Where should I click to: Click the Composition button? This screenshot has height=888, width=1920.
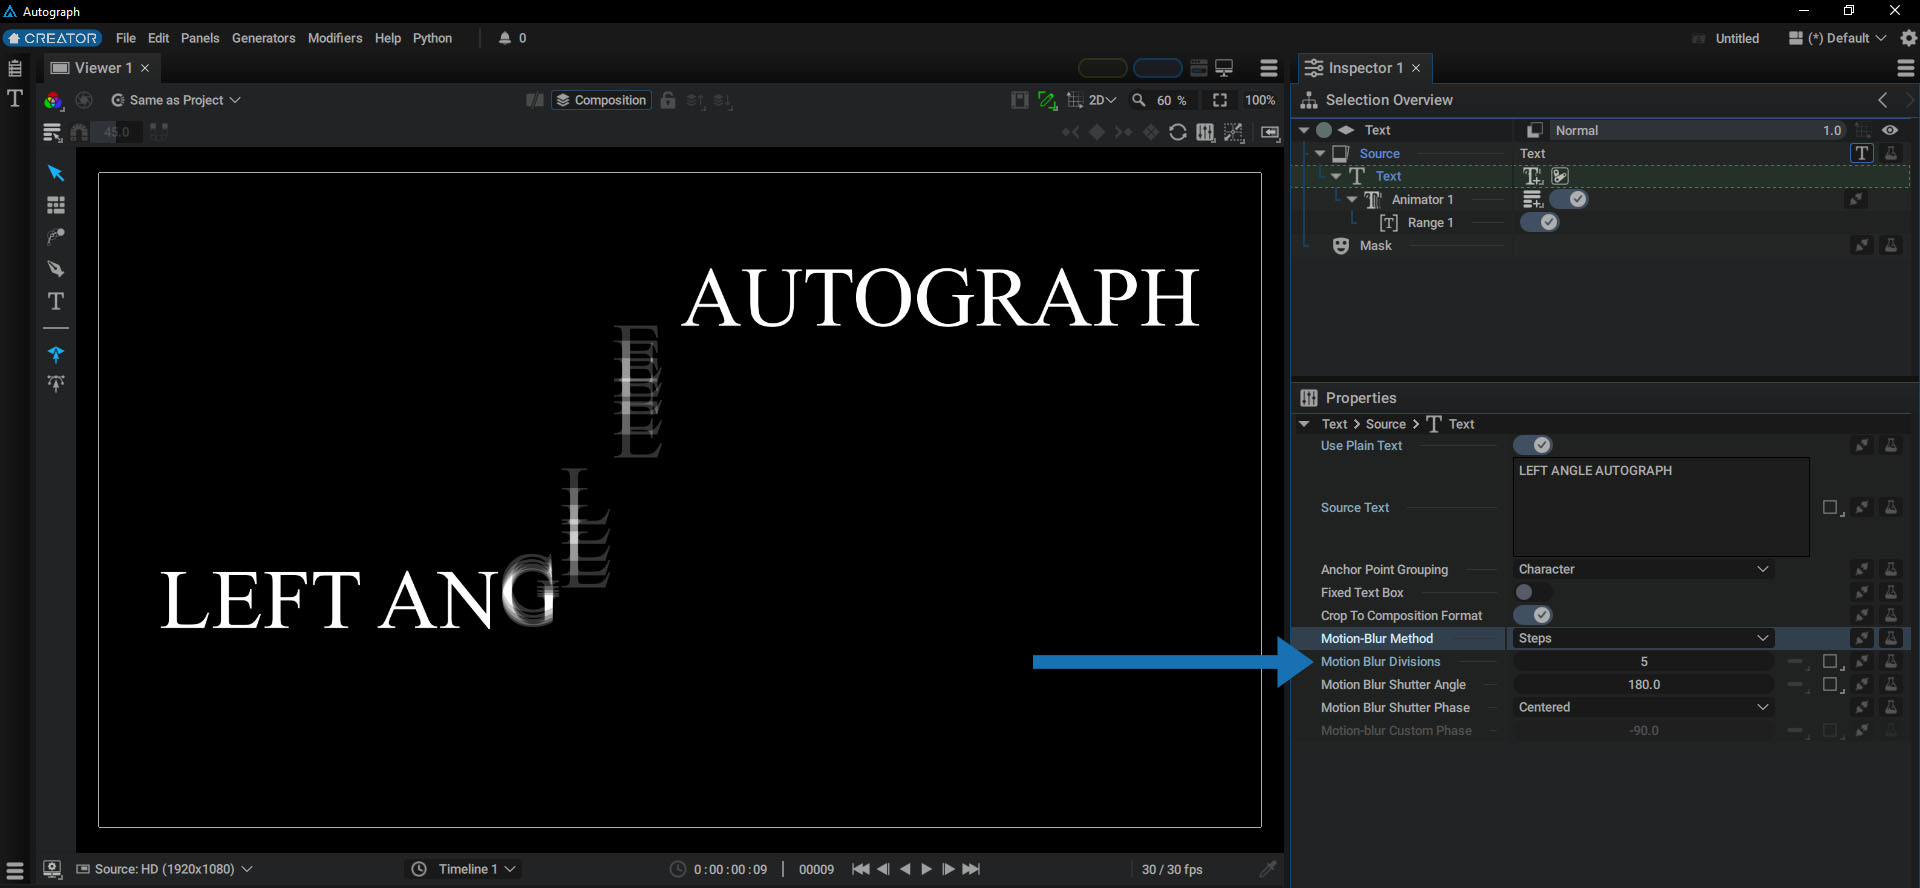click(601, 100)
